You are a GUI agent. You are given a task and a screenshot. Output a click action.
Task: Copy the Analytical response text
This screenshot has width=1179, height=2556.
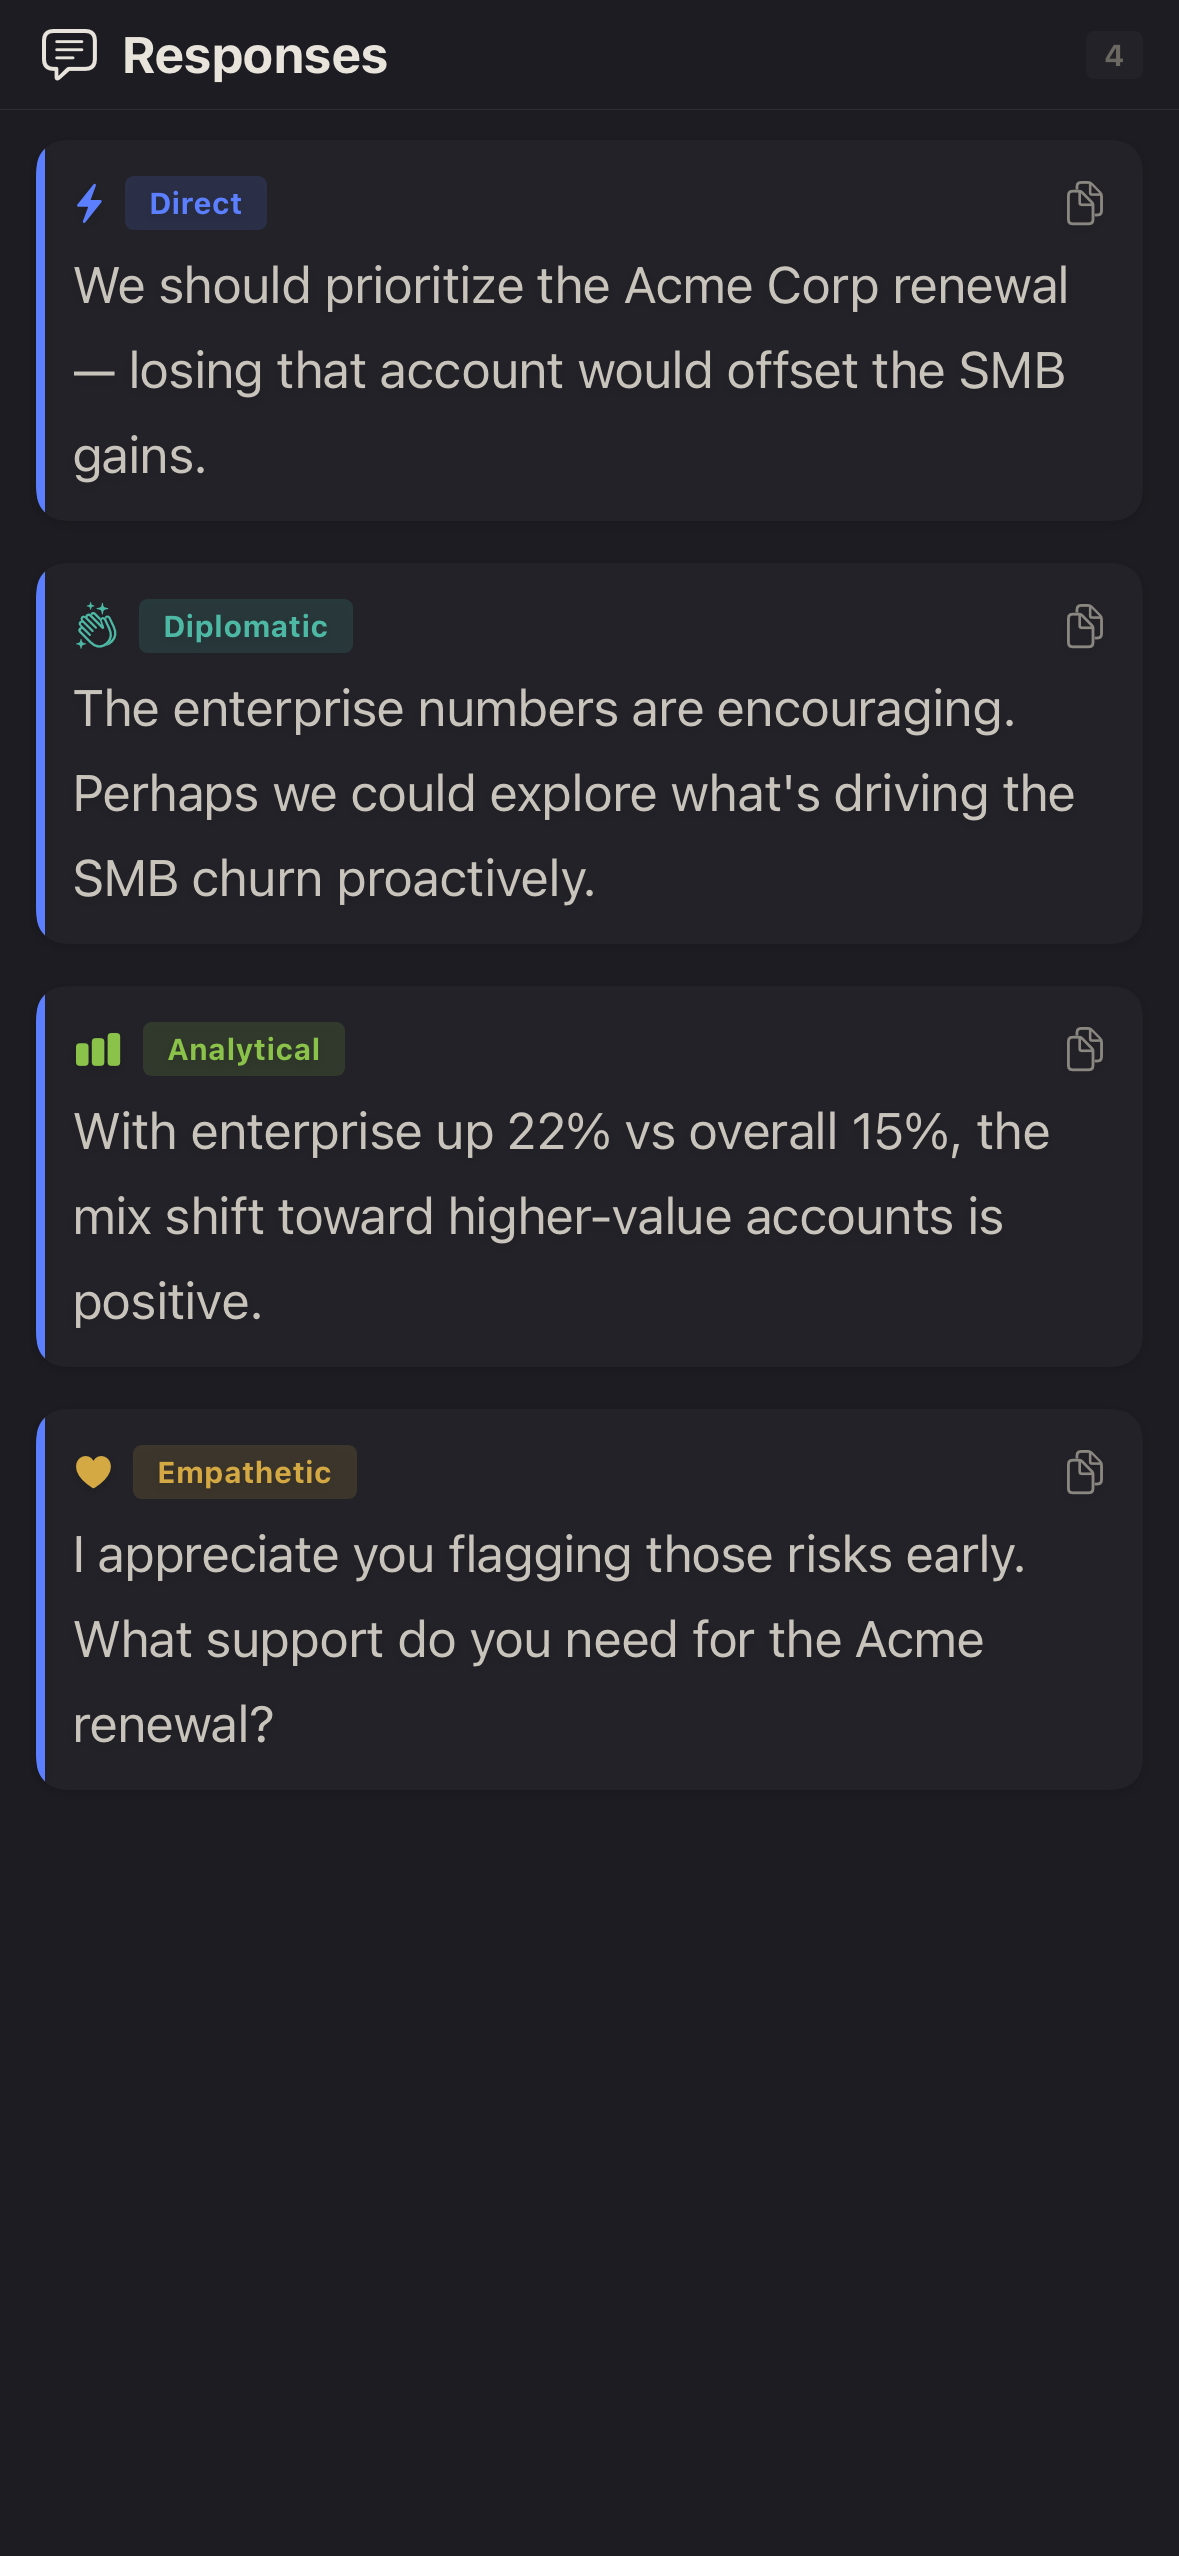[1084, 1049]
